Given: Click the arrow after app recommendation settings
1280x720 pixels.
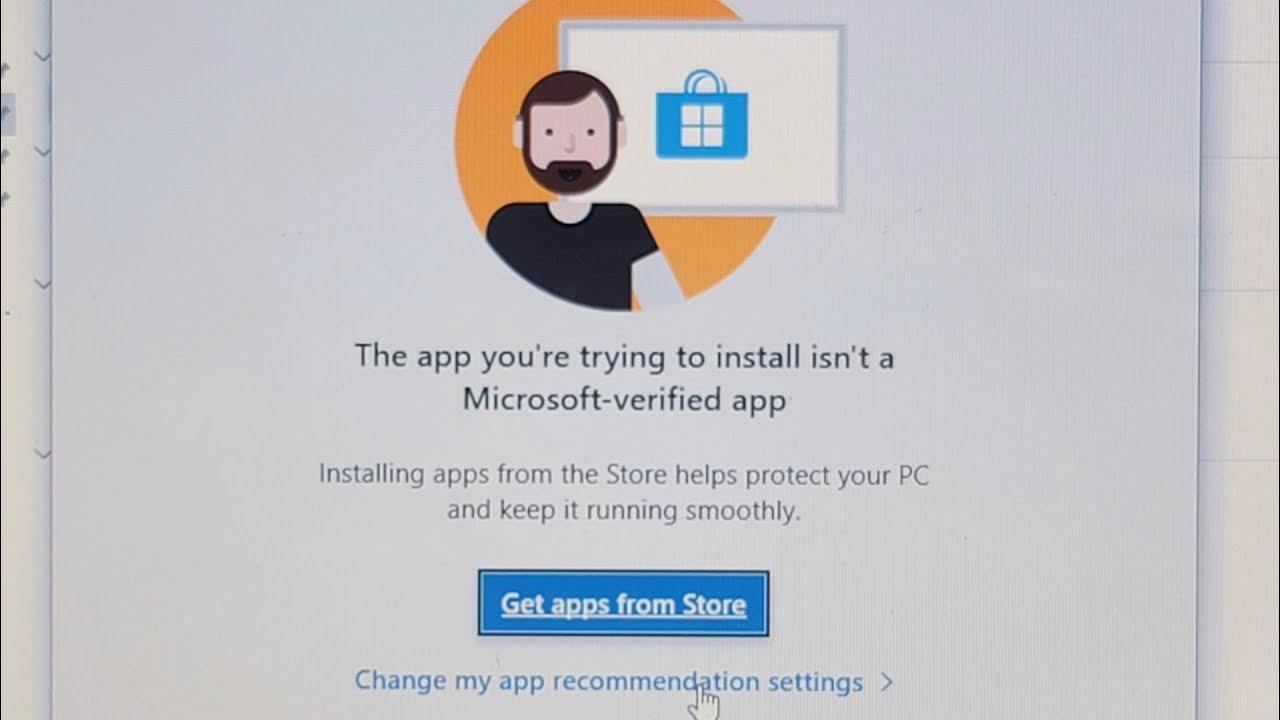Looking at the screenshot, I should tap(886, 682).
